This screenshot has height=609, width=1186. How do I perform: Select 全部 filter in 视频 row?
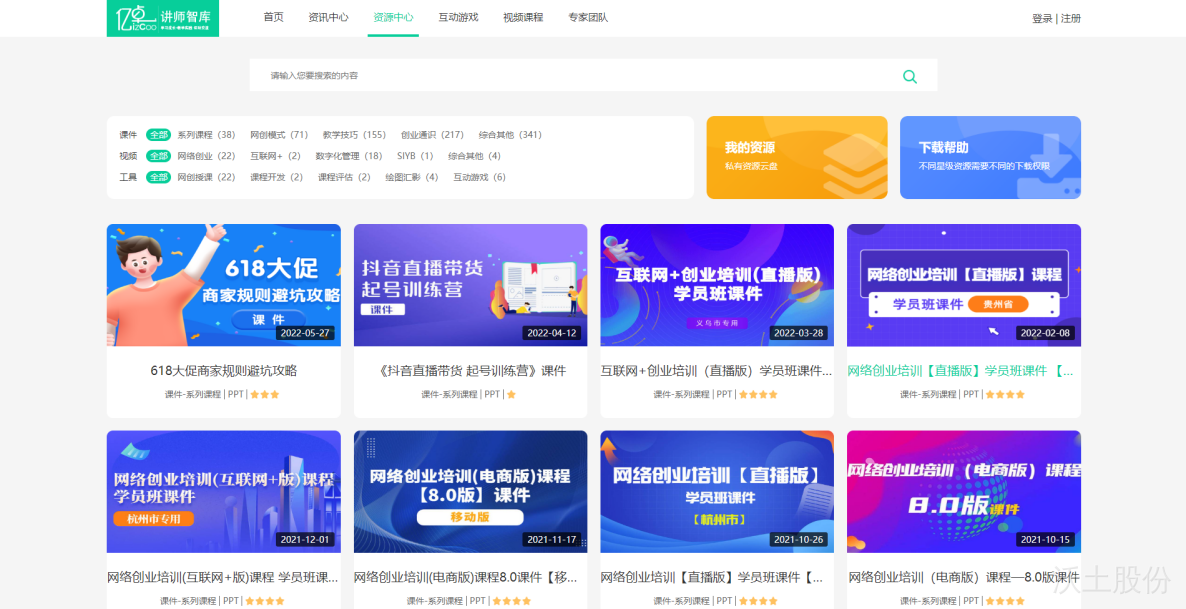pyautogui.click(x=158, y=156)
